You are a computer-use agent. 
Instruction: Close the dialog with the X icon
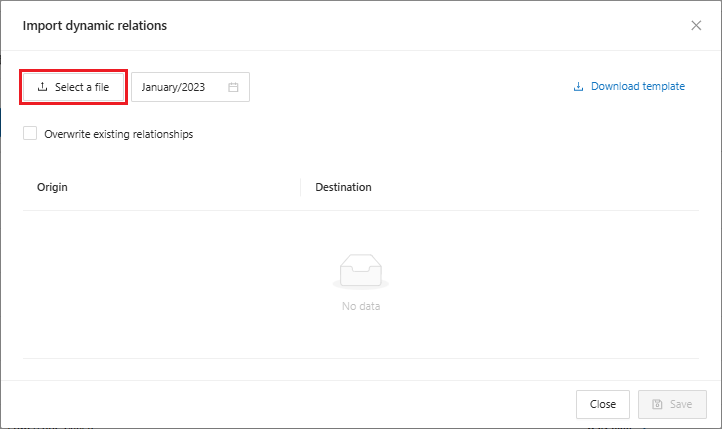click(x=696, y=25)
